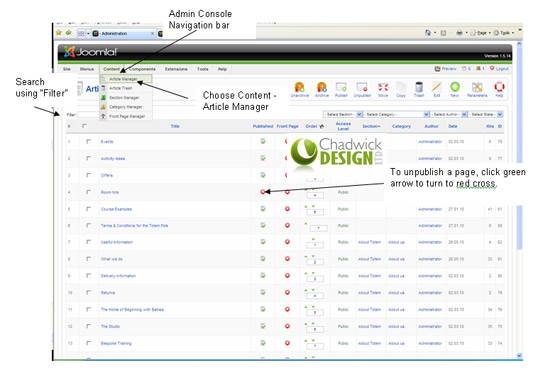Sort by the Title column header

pos(175,126)
